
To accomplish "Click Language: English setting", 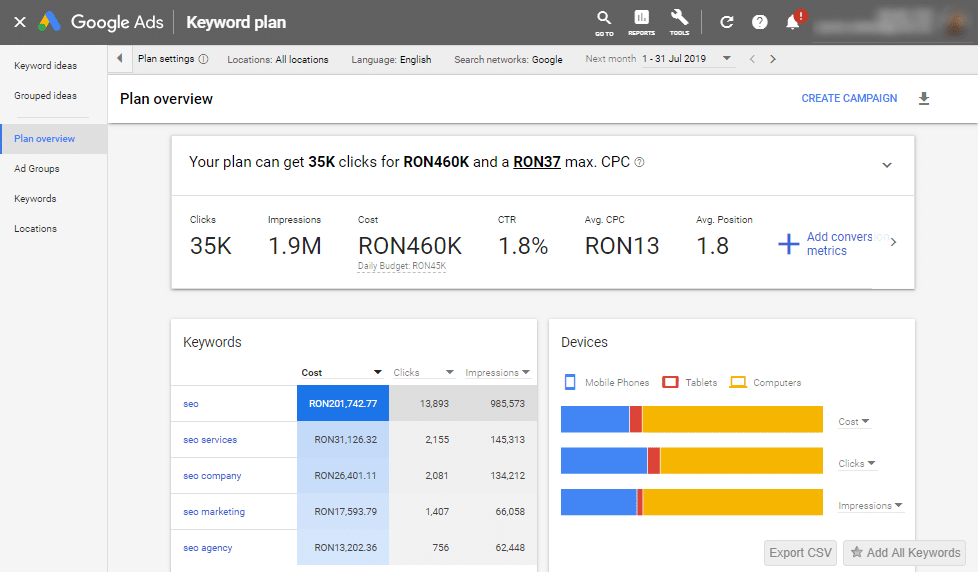I will pyautogui.click(x=391, y=60).
